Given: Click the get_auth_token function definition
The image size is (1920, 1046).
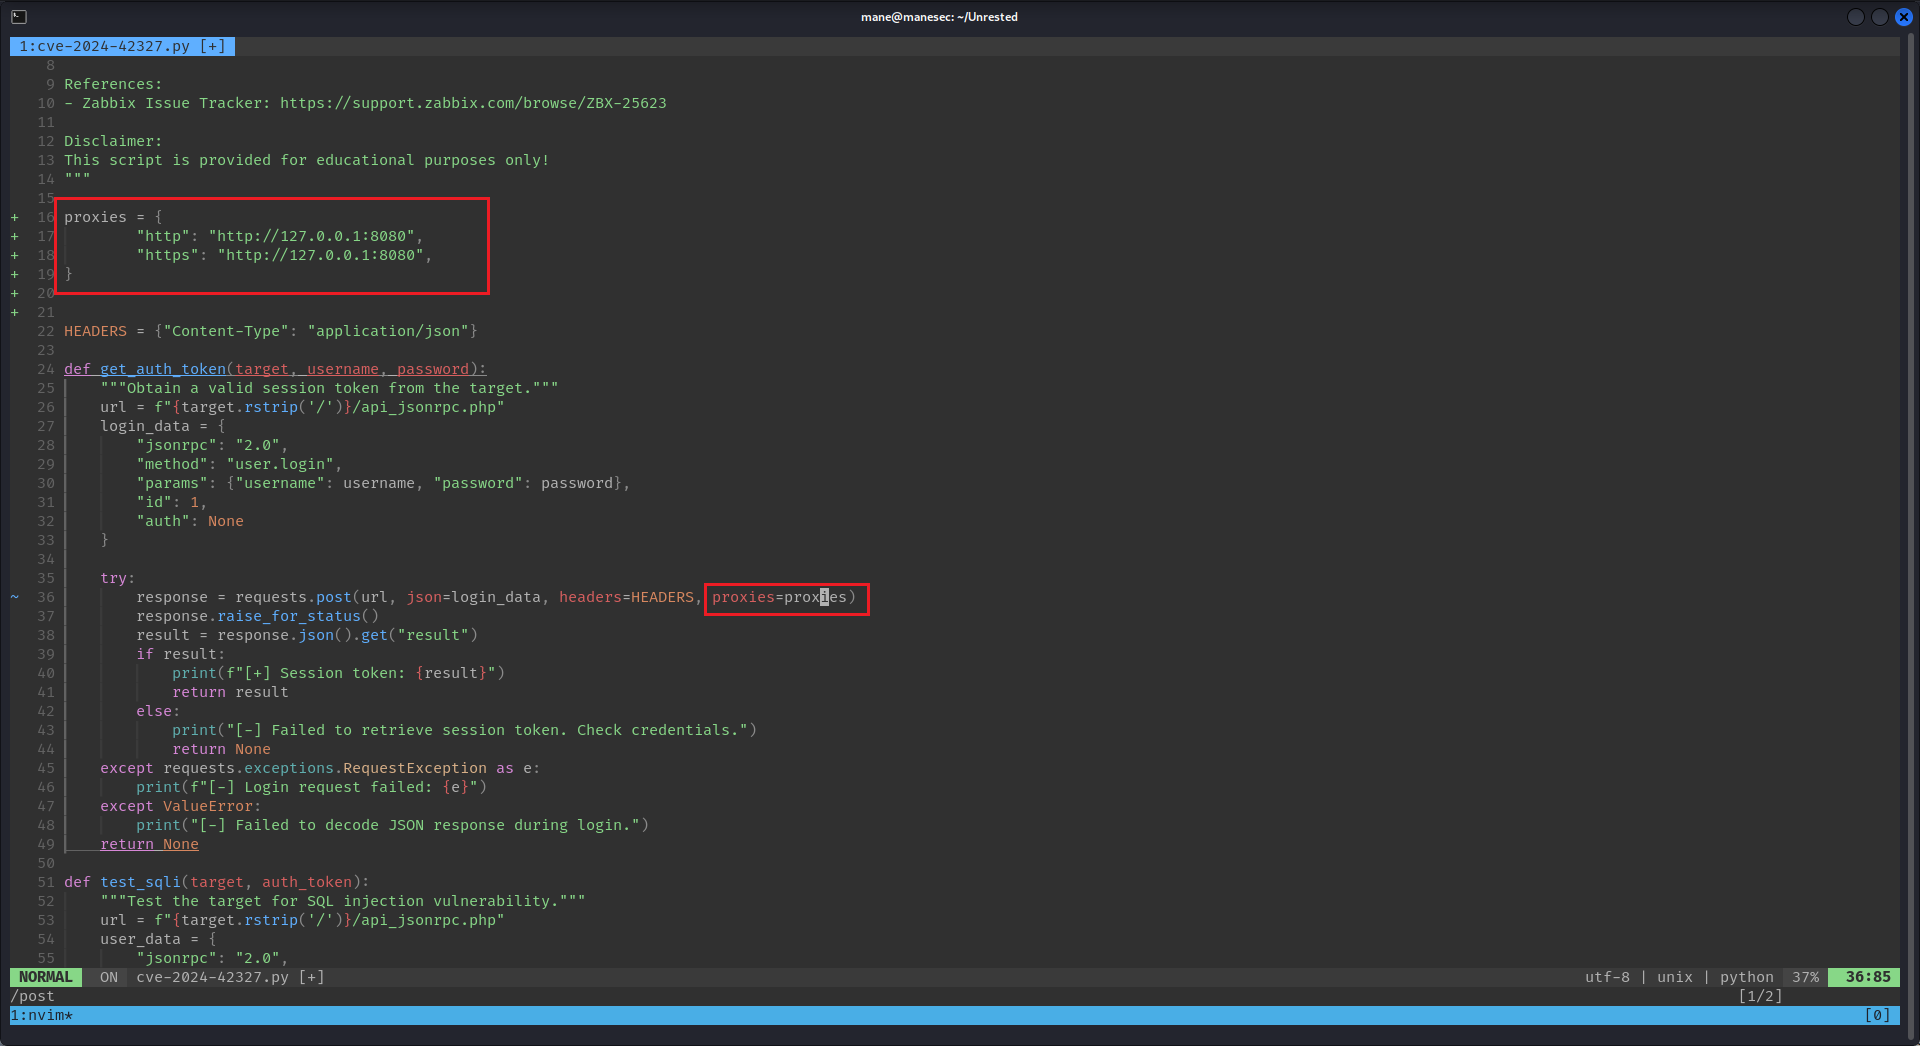Looking at the screenshot, I should click(x=275, y=369).
